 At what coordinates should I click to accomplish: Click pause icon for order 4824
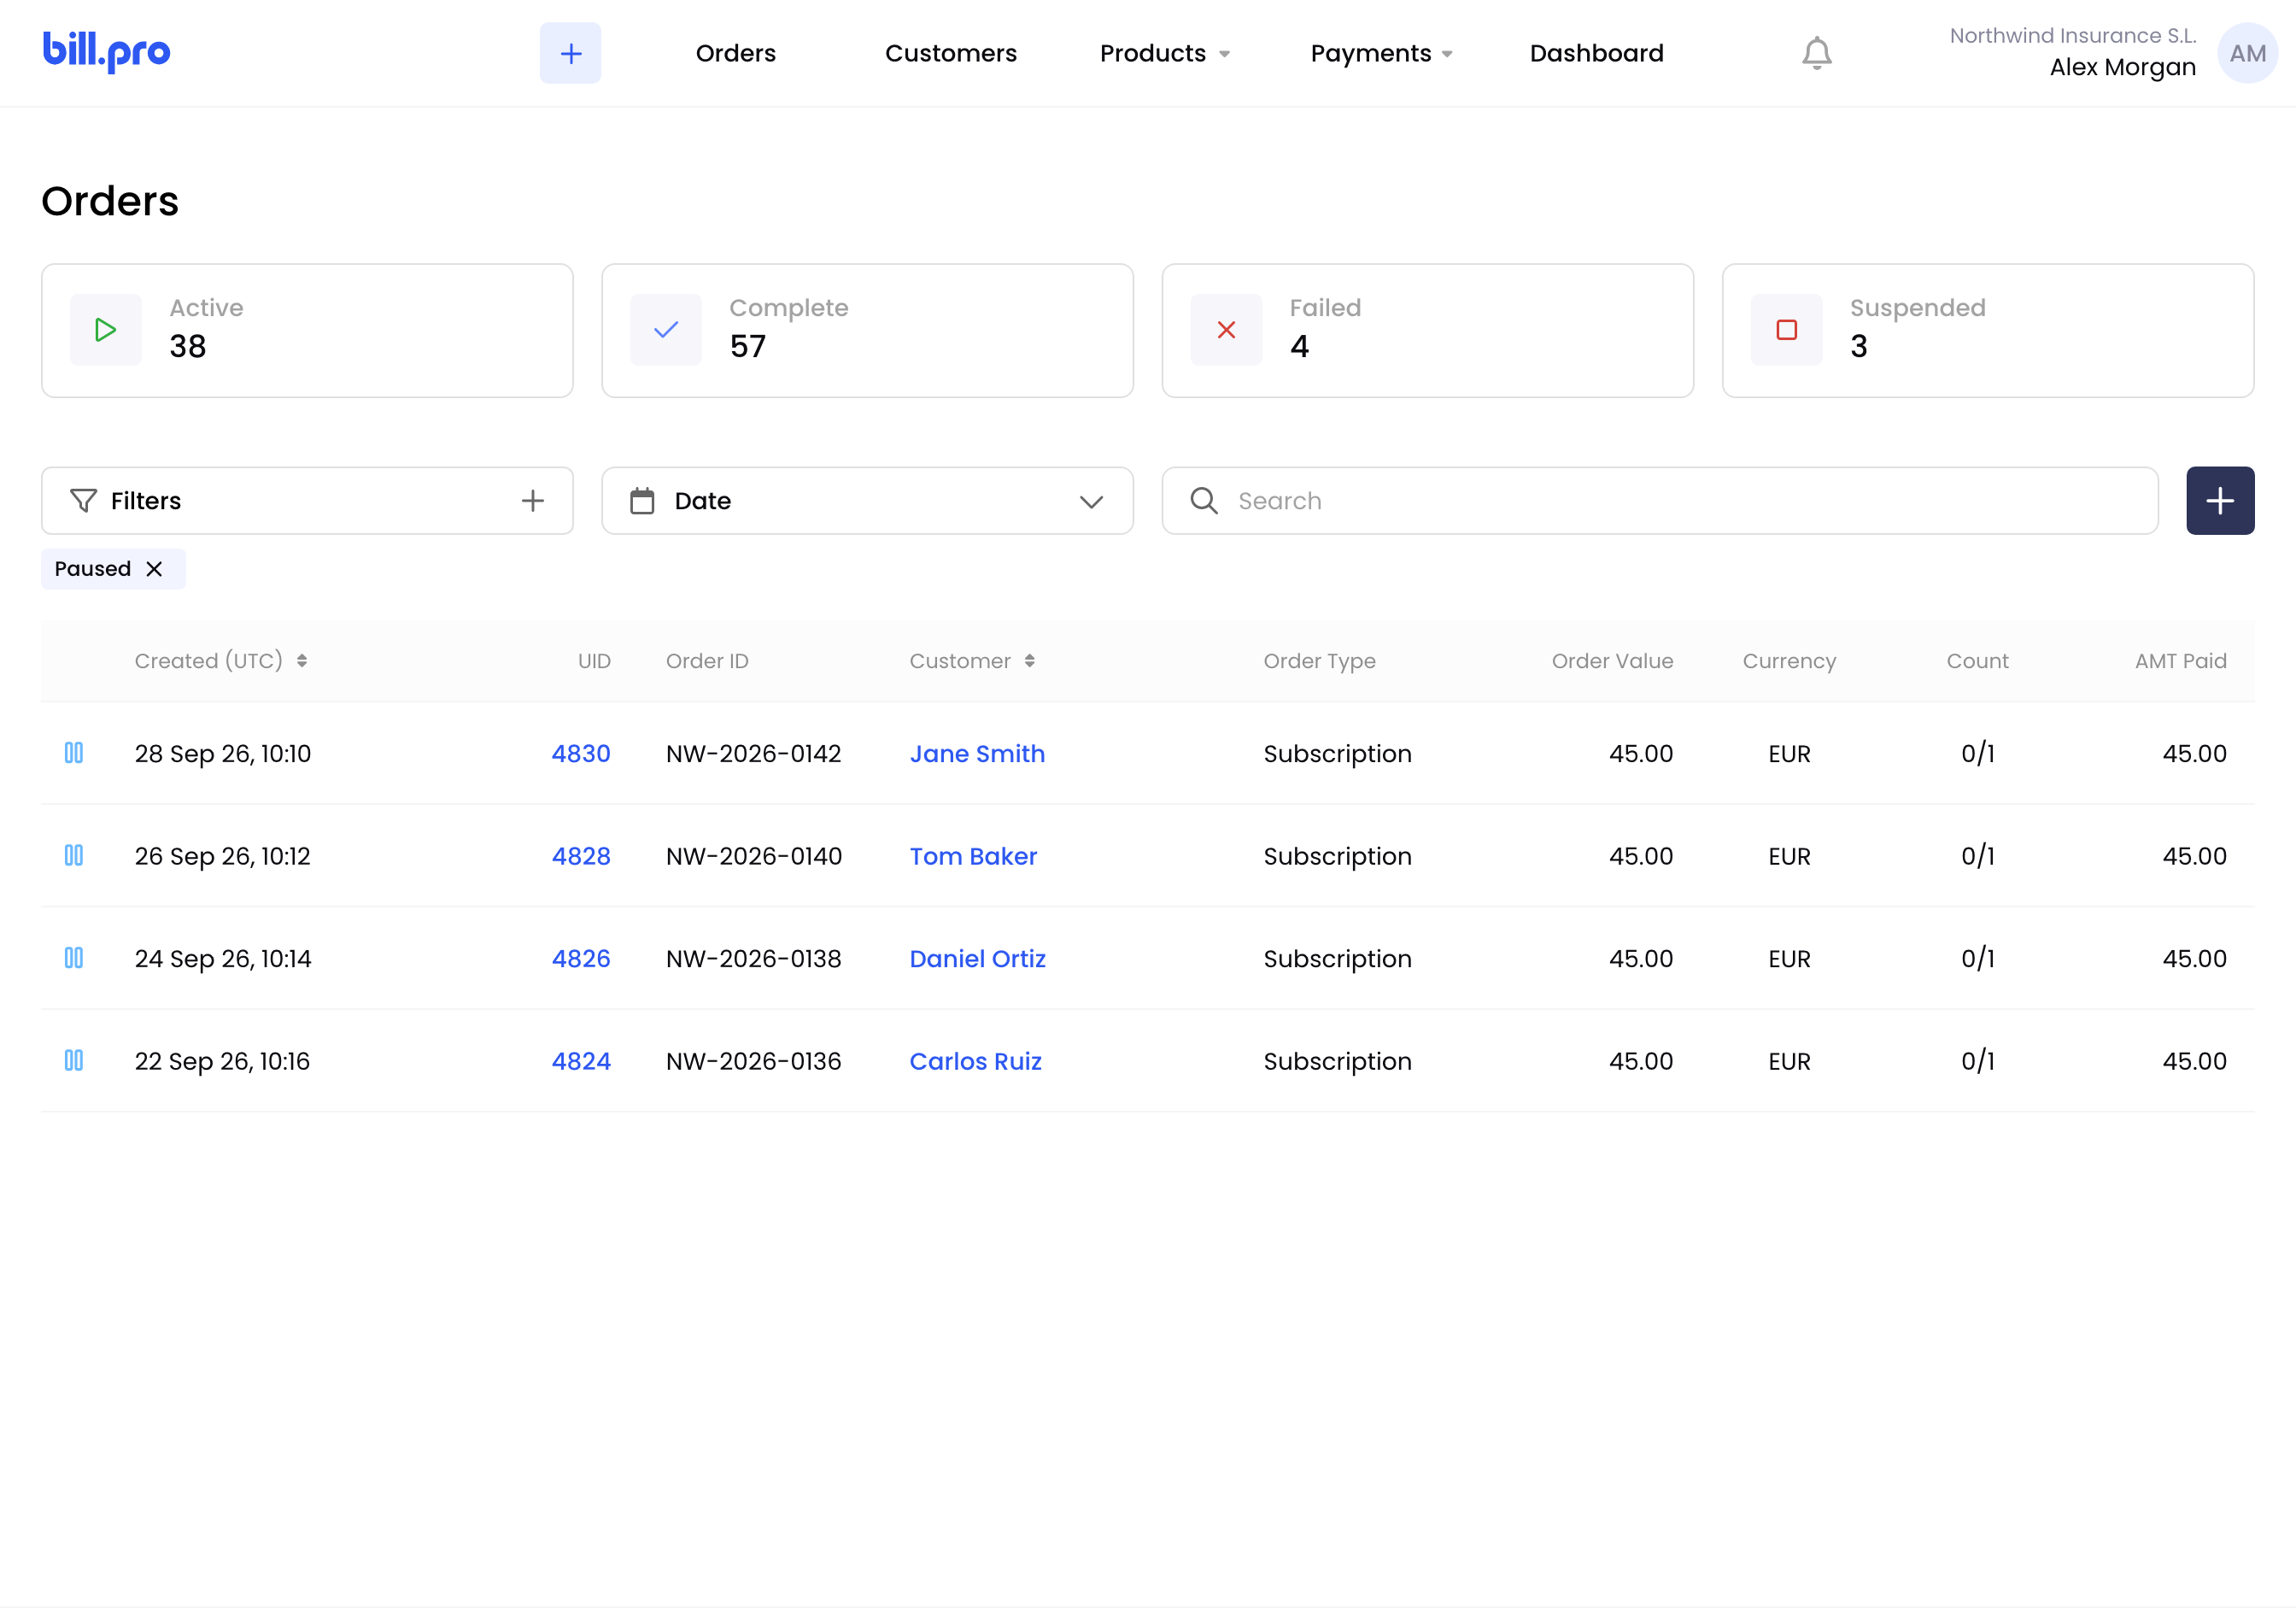(x=74, y=1060)
